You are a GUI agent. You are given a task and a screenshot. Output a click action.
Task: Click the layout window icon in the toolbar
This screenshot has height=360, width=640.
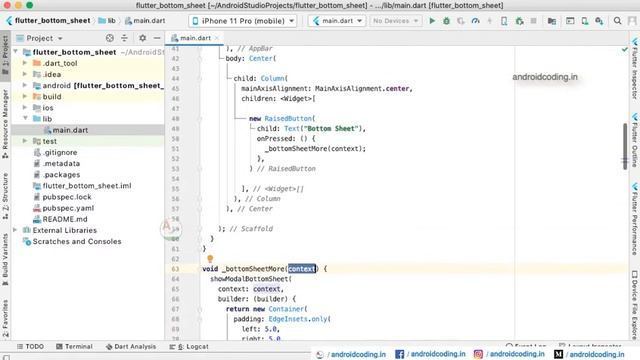570,21
